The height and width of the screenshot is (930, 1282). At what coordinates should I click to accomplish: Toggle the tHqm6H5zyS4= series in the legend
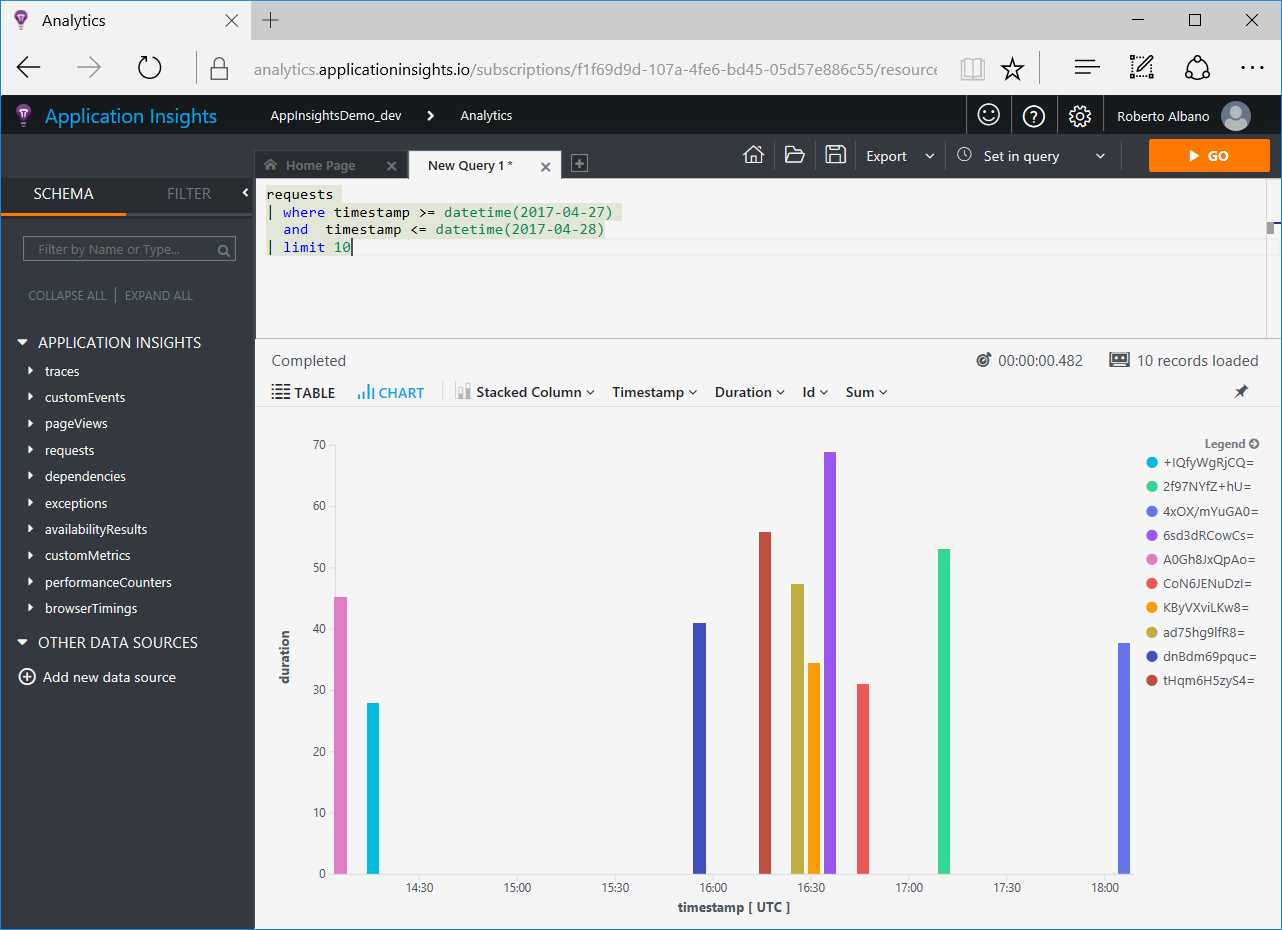(1200, 681)
